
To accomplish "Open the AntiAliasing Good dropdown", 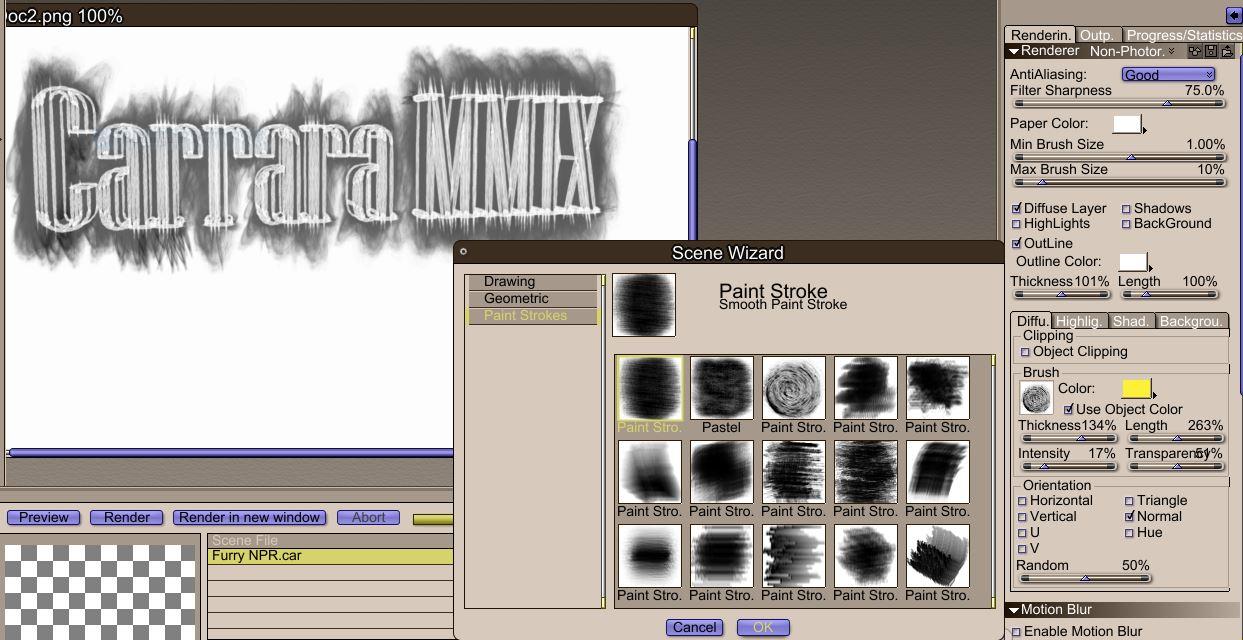I will click(x=1168, y=74).
